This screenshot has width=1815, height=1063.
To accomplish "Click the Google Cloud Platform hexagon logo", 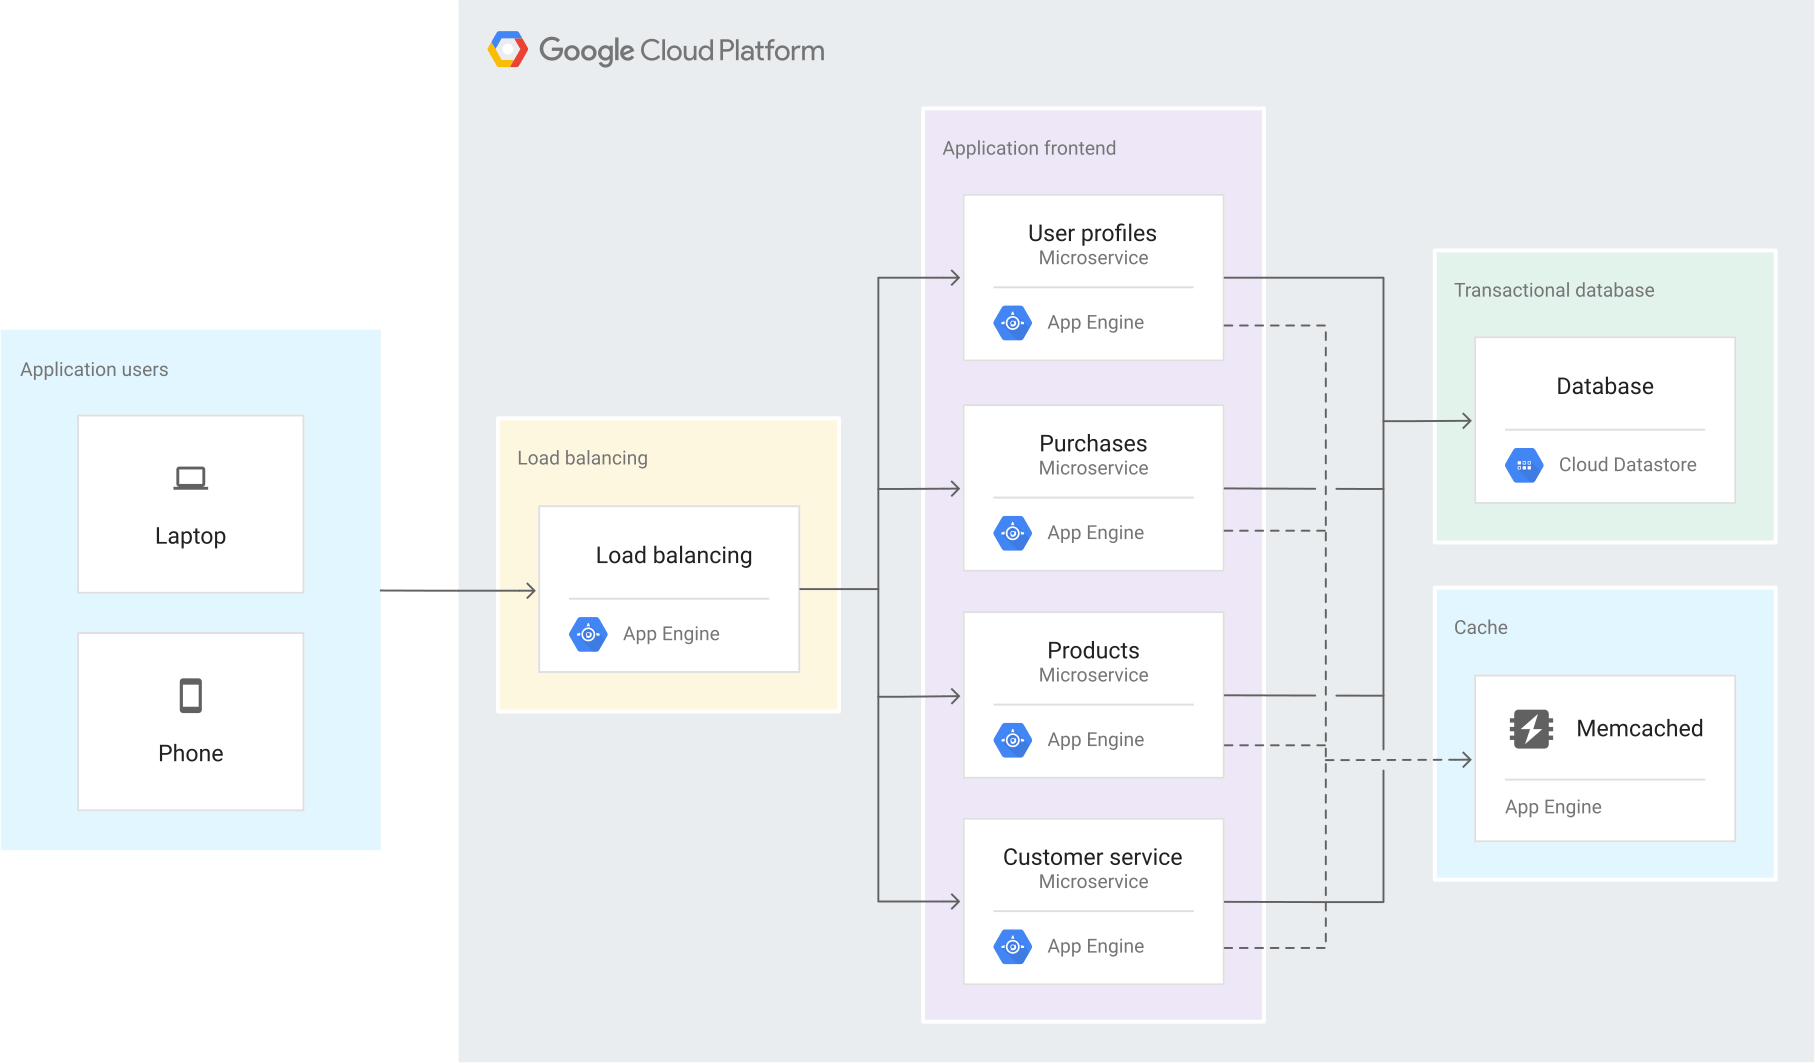I will [x=508, y=49].
